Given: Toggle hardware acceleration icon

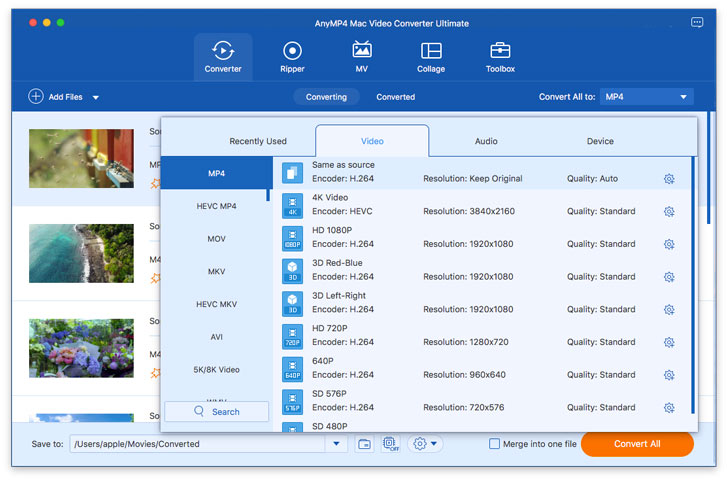Looking at the screenshot, I should tap(390, 444).
